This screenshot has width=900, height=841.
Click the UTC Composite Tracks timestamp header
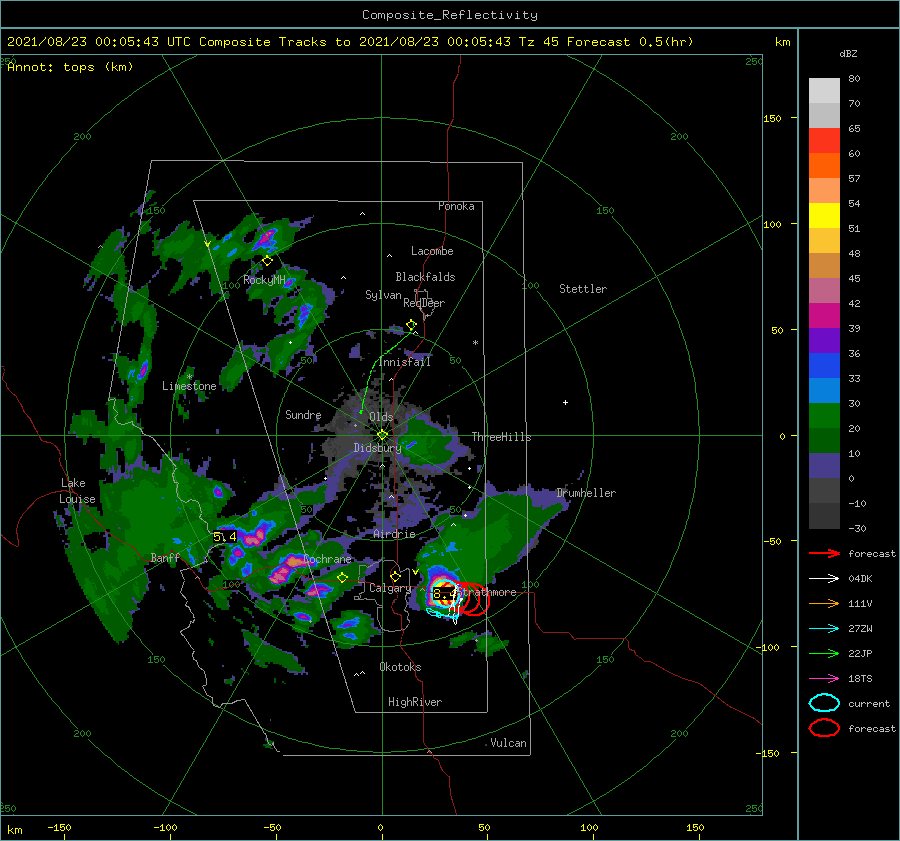point(350,42)
